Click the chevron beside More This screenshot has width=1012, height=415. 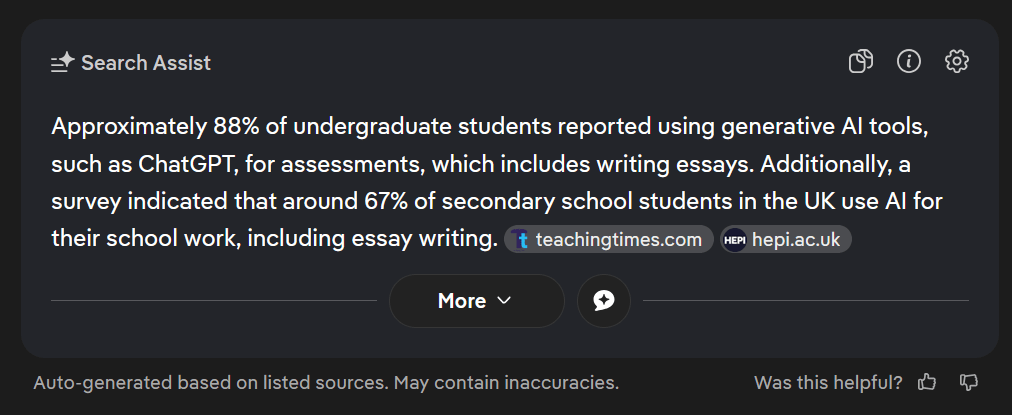pos(504,301)
